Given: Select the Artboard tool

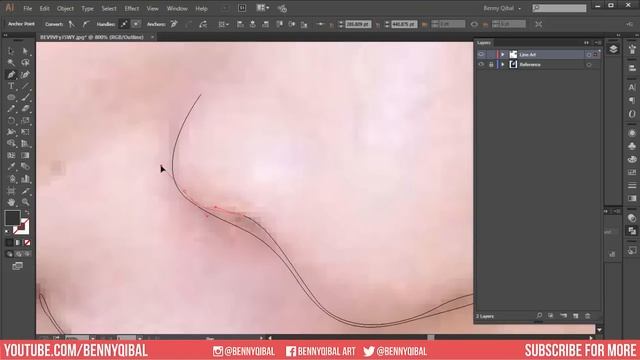Looking at the screenshot, I should click(x=11, y=191).
